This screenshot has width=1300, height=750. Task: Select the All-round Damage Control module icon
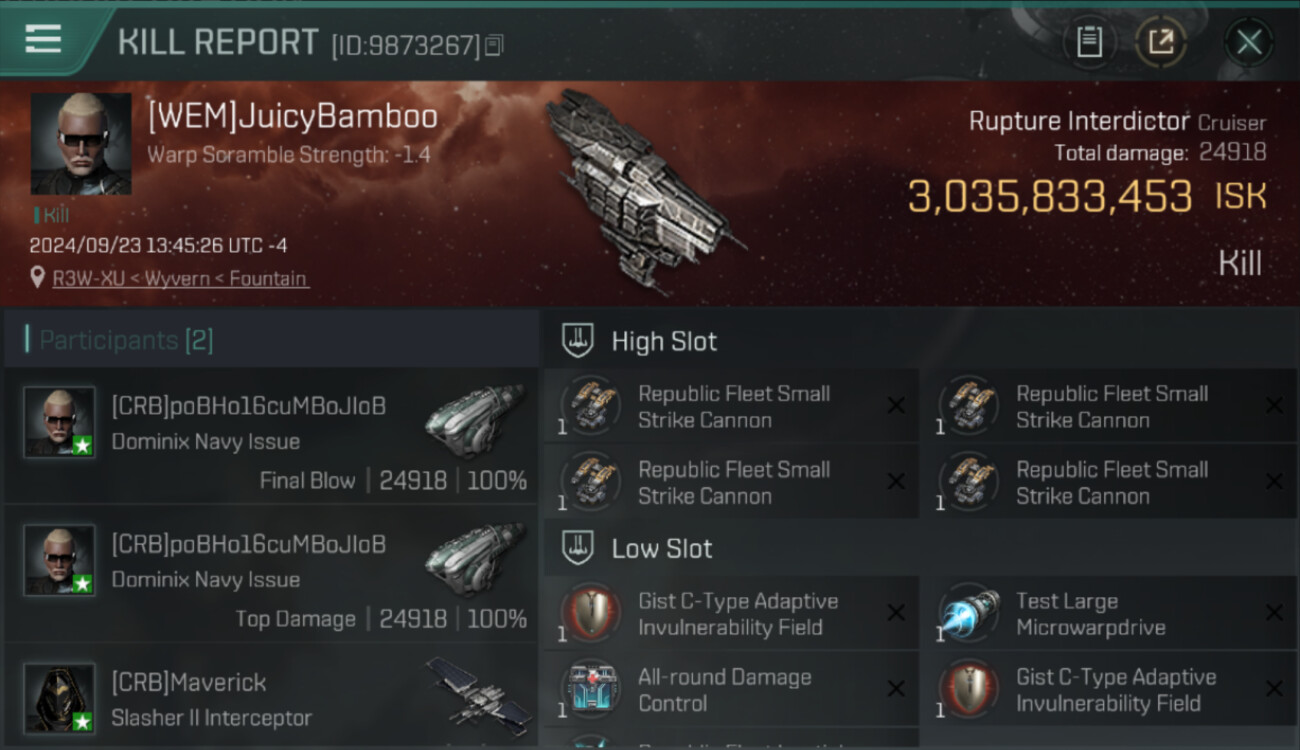tap(591, 689)
